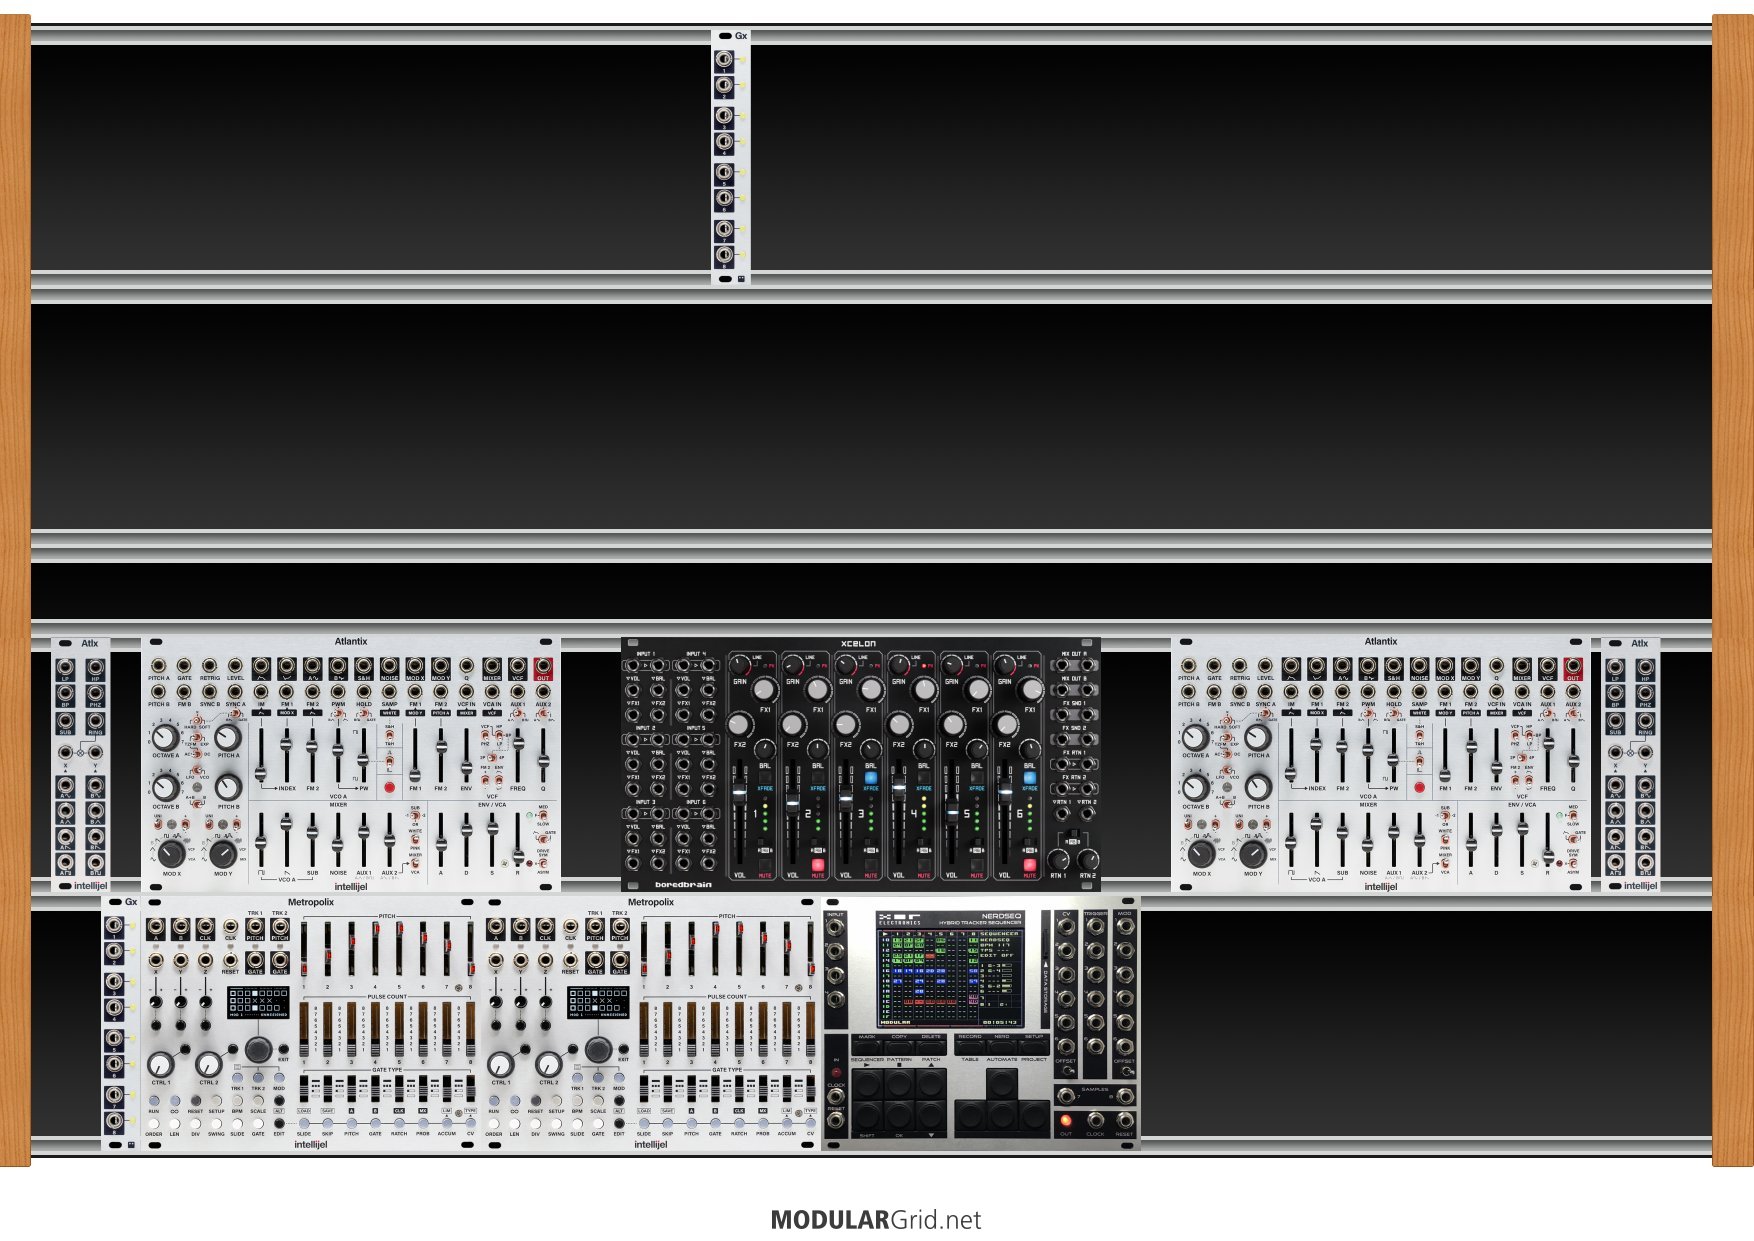This screenshot has width=1754, height=1241.
Task: Click the SCALE button on the left Metropolix
Action: click(x=258, y=1101)
